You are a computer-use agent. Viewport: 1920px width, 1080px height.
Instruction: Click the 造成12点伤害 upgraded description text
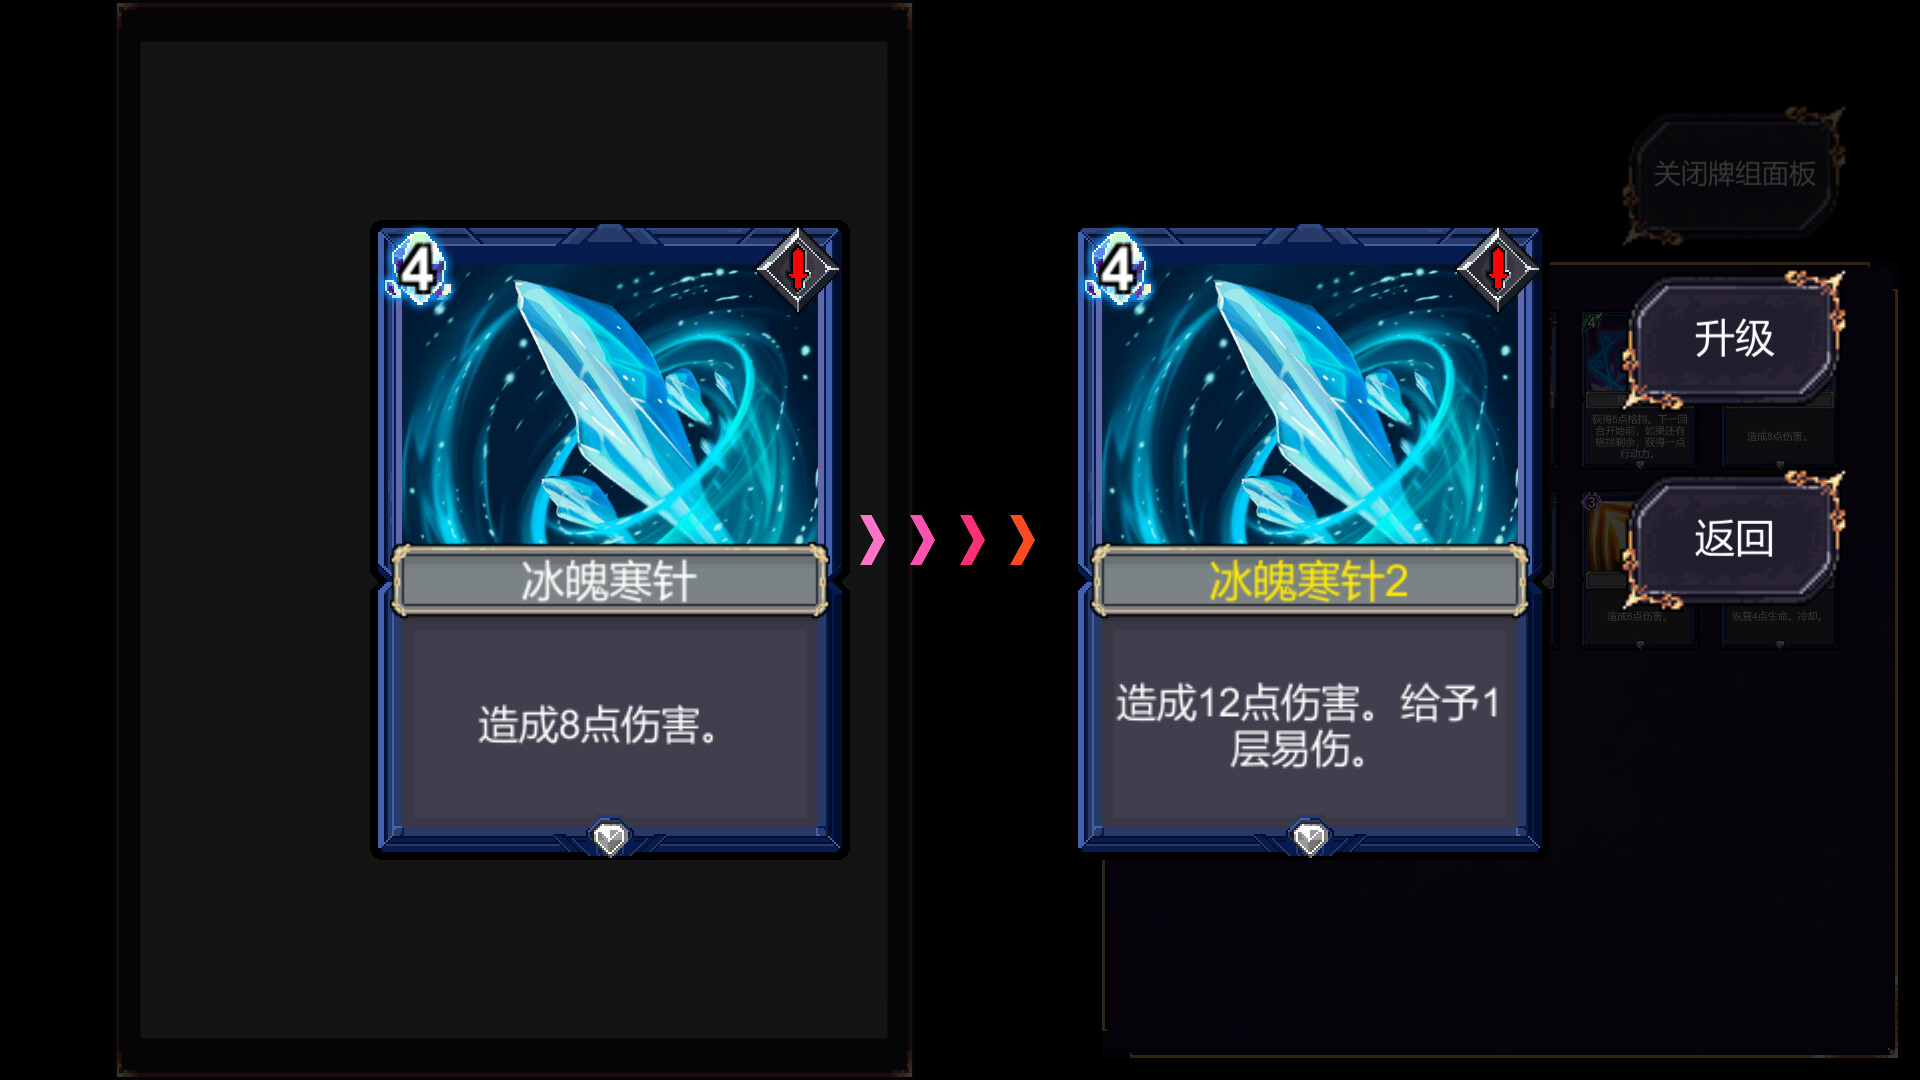[1308, 726]
